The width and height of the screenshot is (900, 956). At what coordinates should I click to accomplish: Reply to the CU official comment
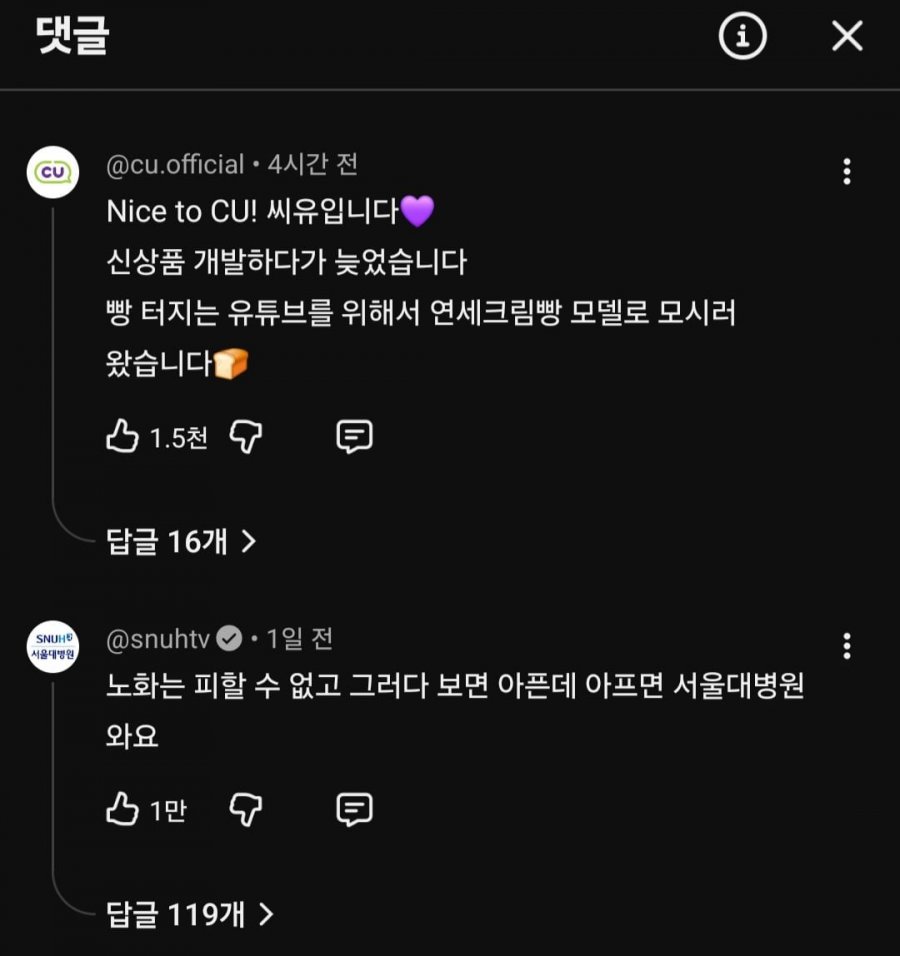(354, 437)
